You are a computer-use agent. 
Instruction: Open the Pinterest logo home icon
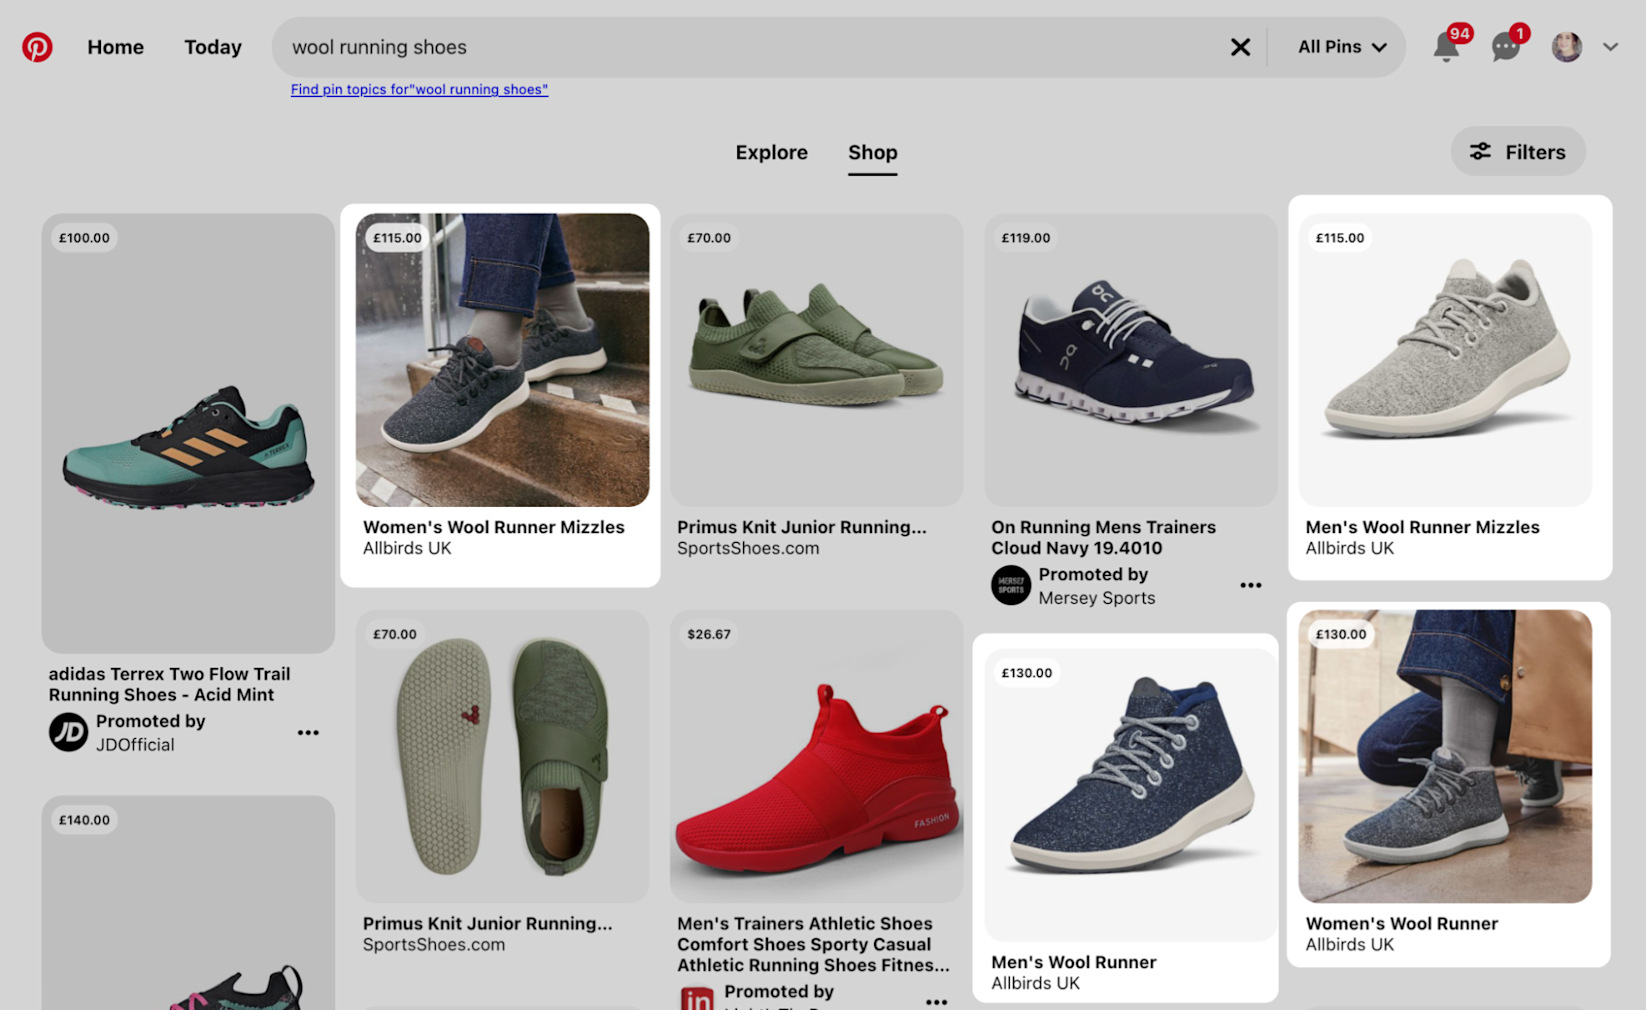pos(37,47)
